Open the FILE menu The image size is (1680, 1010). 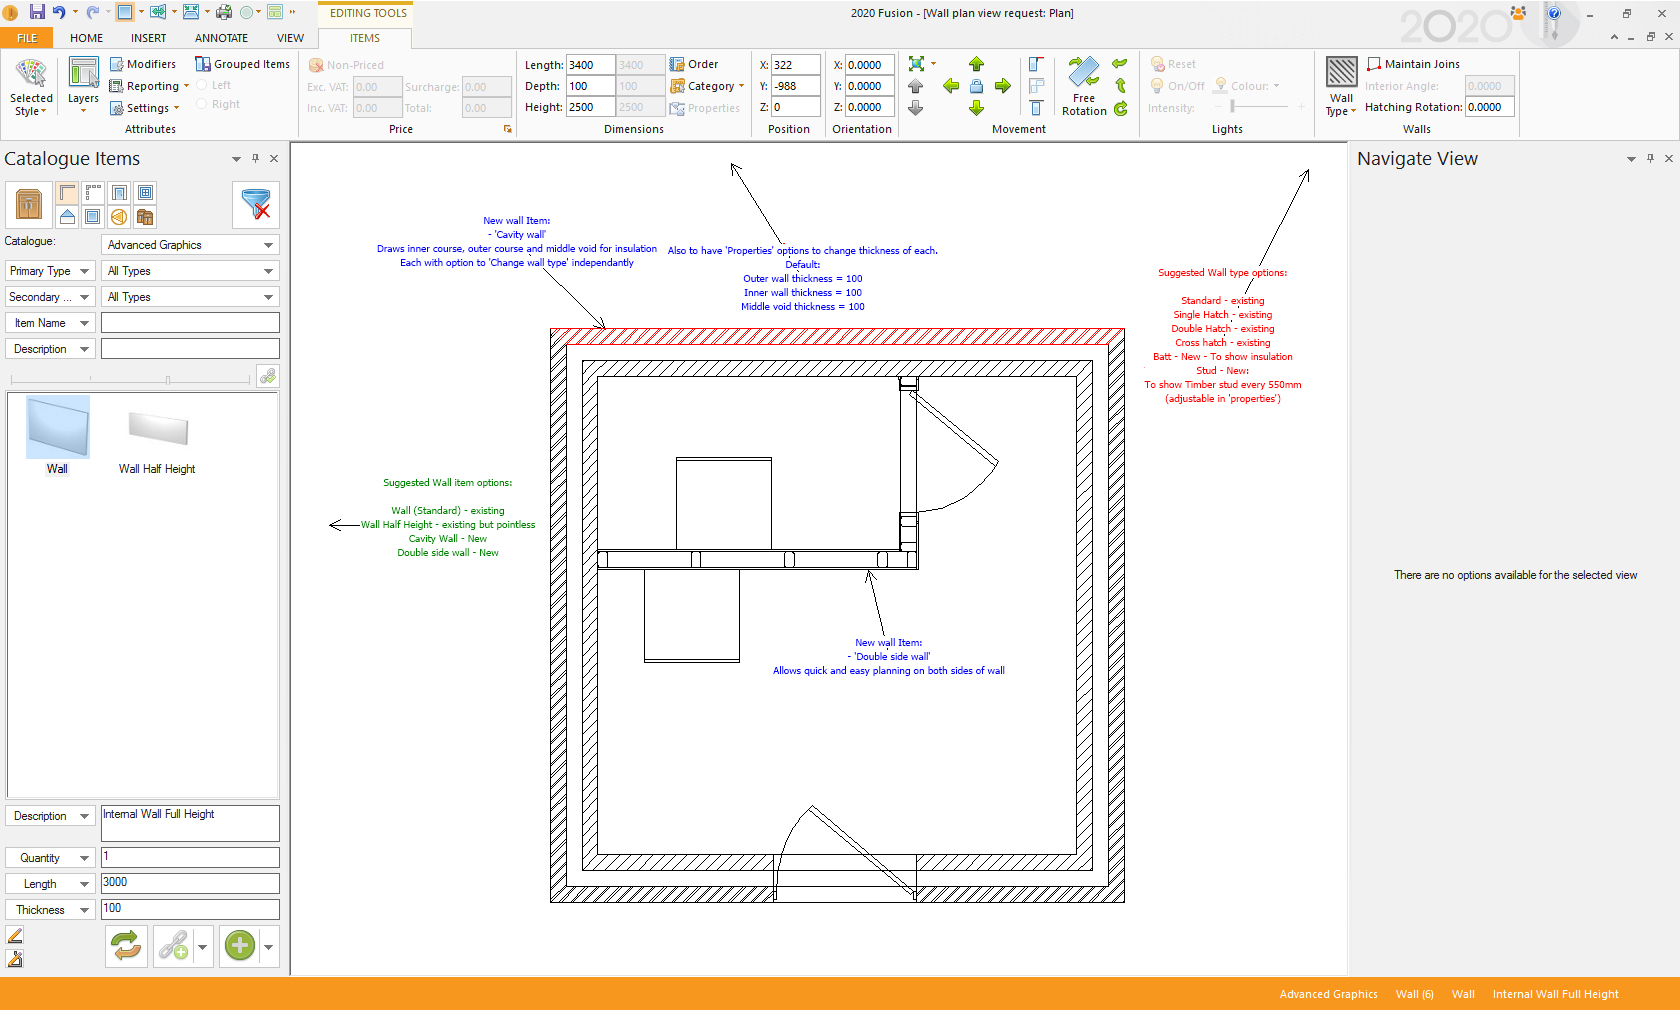27,38
